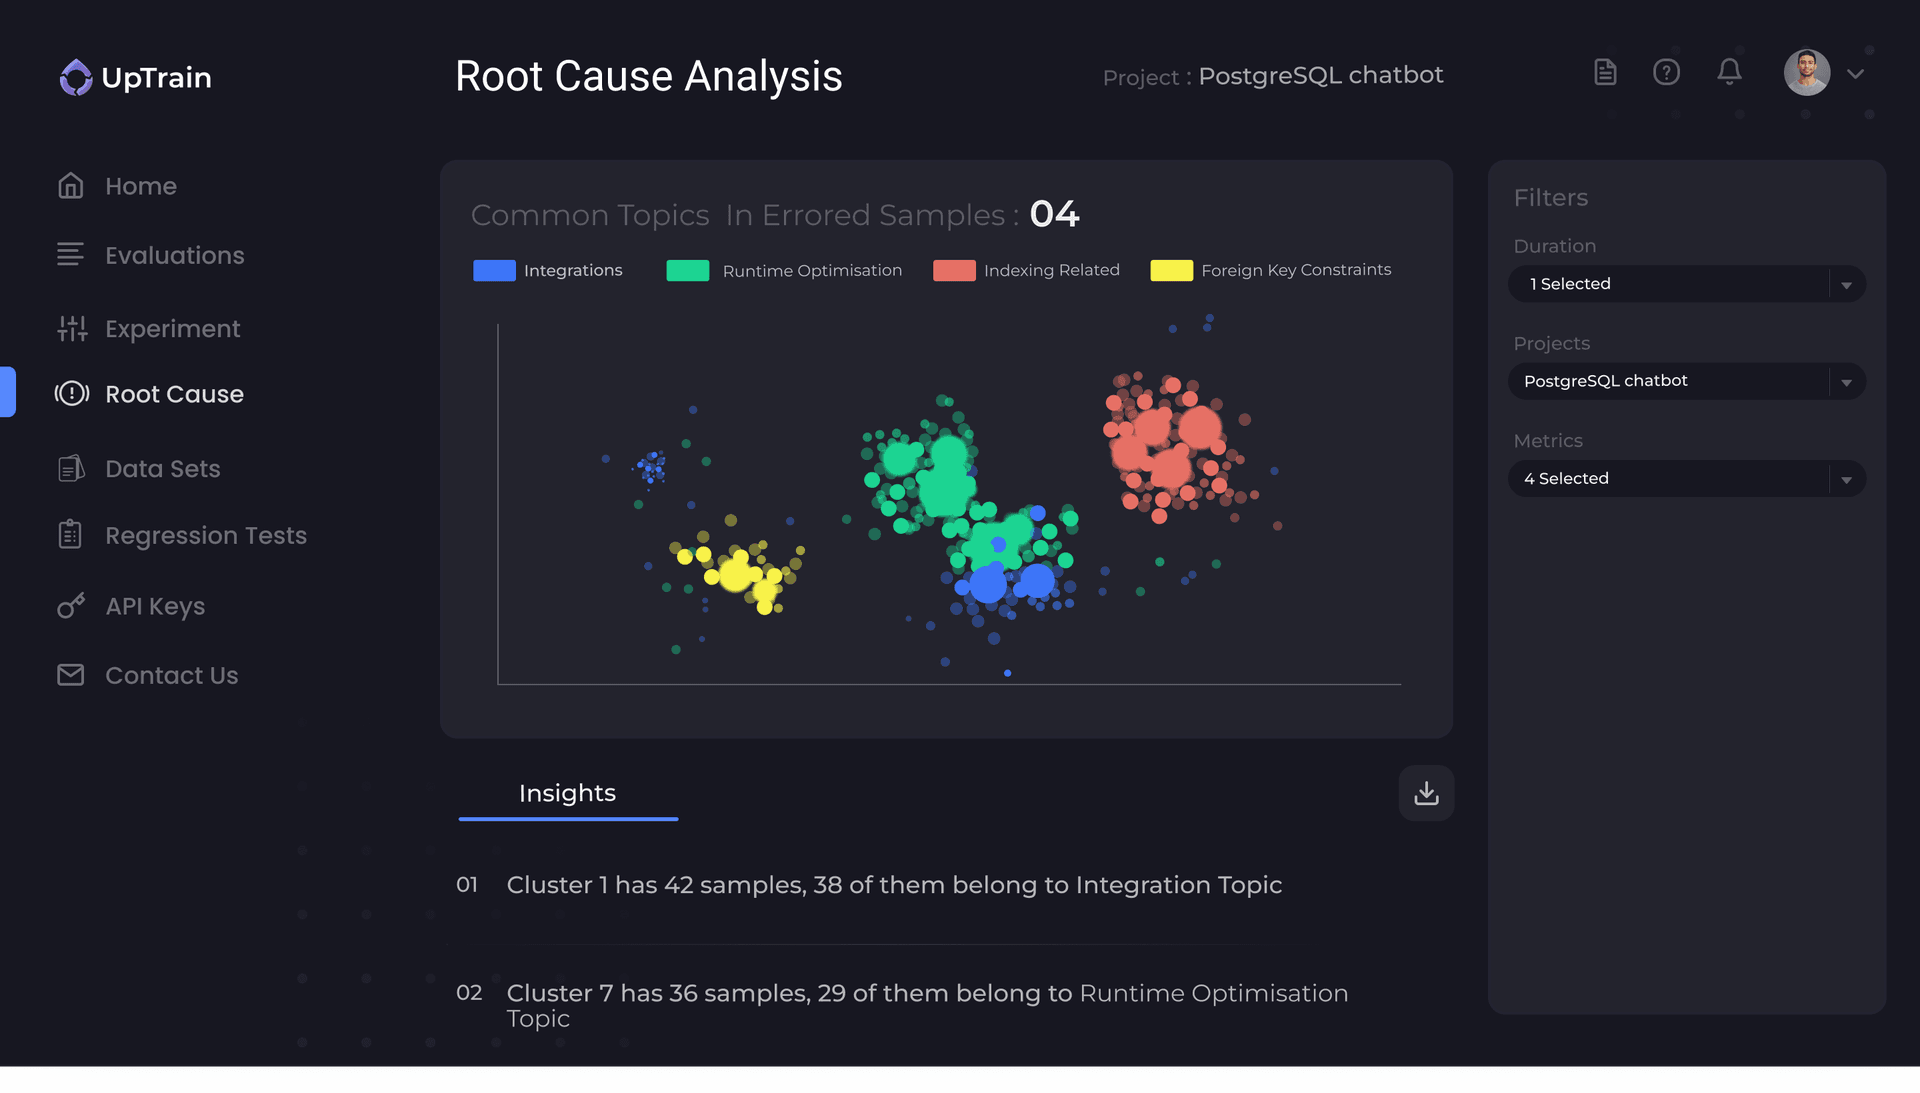Navigate to Home section
The image size is (1920, 1093).
click(141, 185)
